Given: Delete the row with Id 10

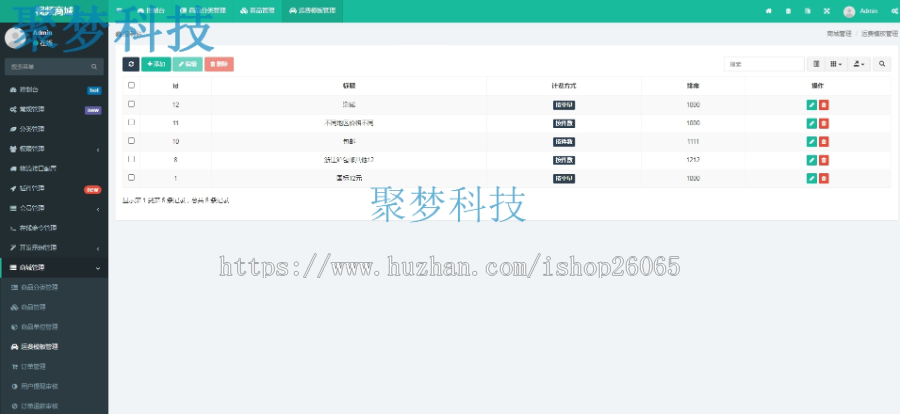Looking at the screenshot, I should click(x=824, y=142).
